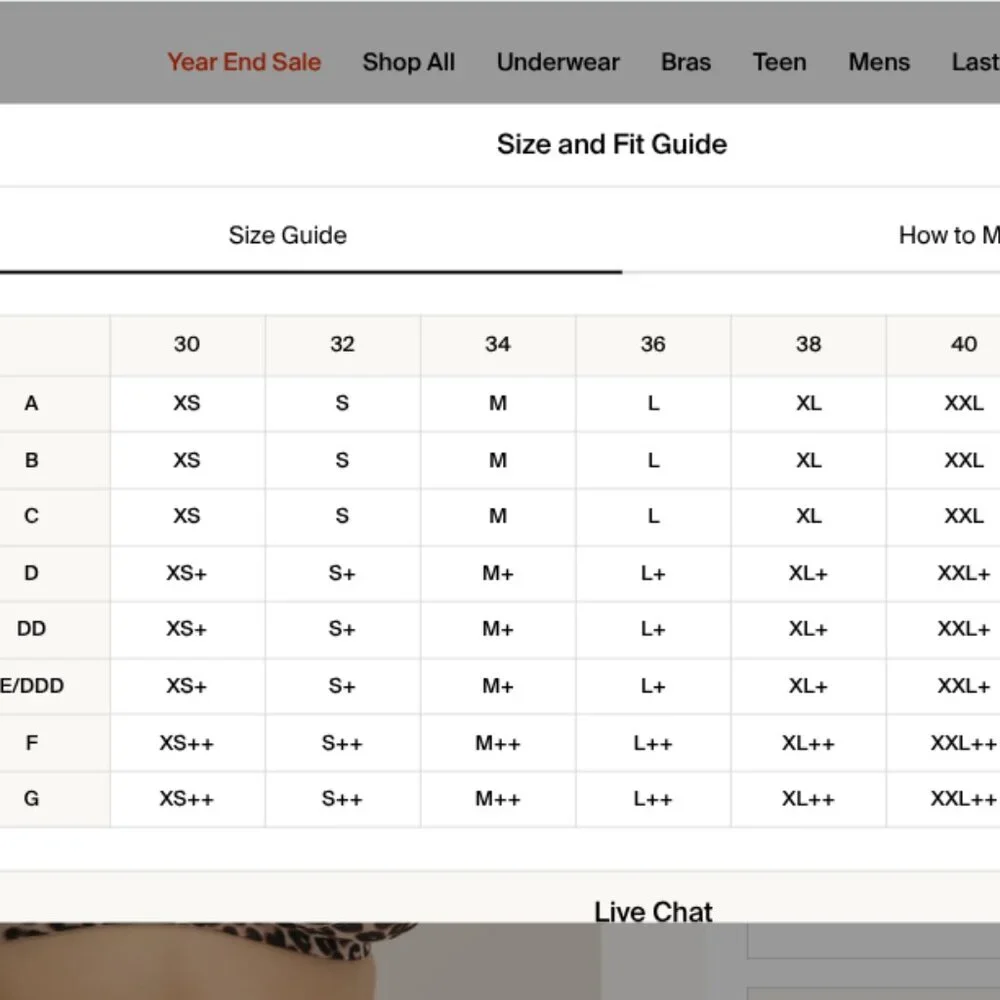Viewport: 1000px width, 1000px height.
Task: Click the 32 band size column header
Action: point(342,344)
